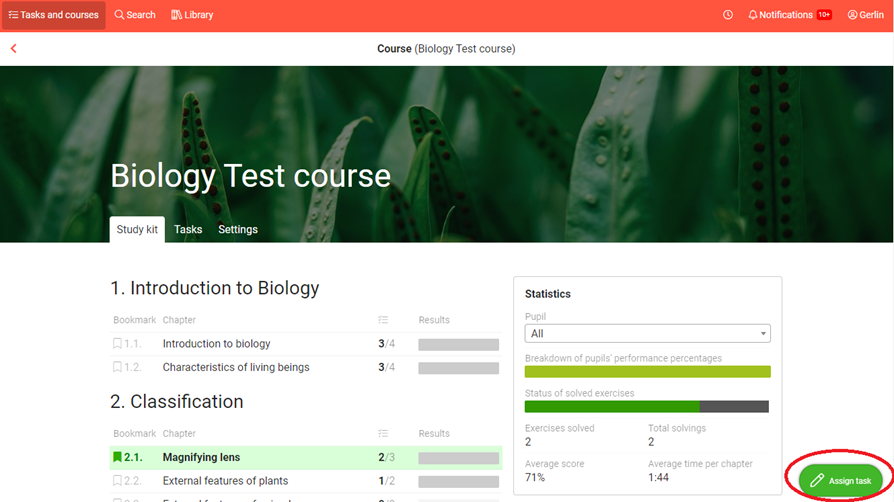Open the Library from the top bar
Viewport: 894px width, 502px height.
pos(192,15)
